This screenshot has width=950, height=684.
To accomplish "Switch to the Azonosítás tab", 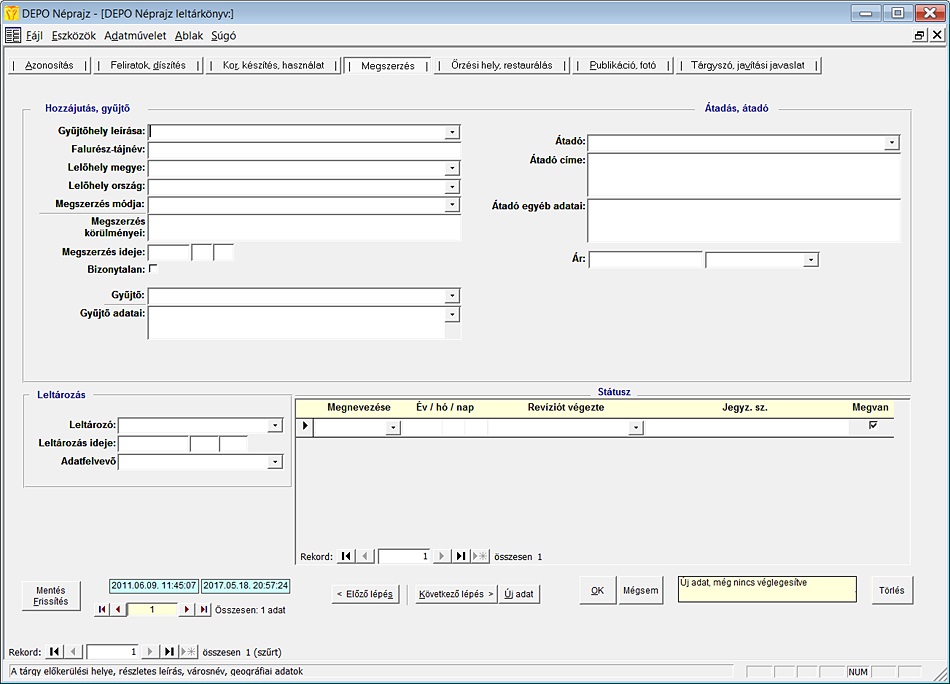I will (x=49, y=65).
